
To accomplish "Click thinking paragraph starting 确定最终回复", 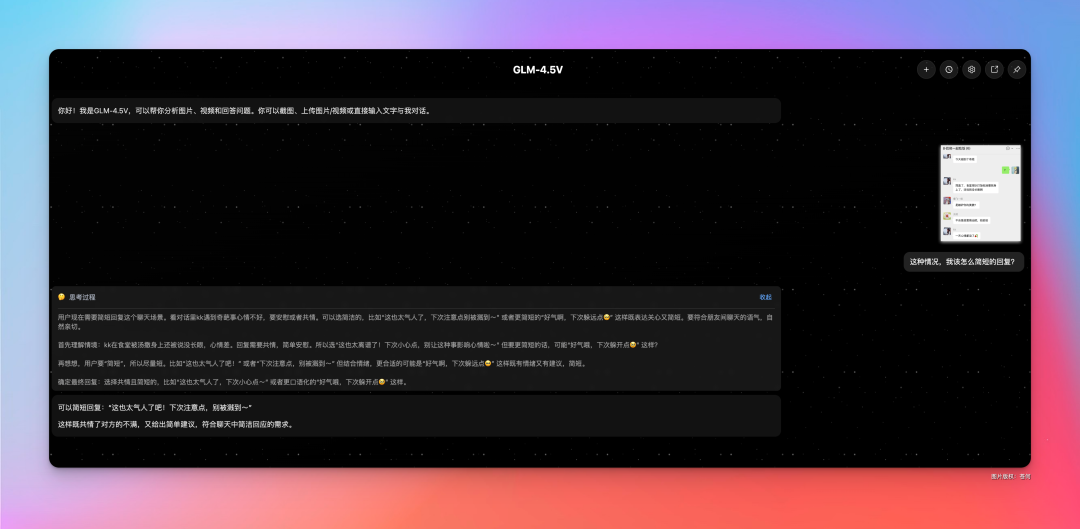I will point(233,382).
